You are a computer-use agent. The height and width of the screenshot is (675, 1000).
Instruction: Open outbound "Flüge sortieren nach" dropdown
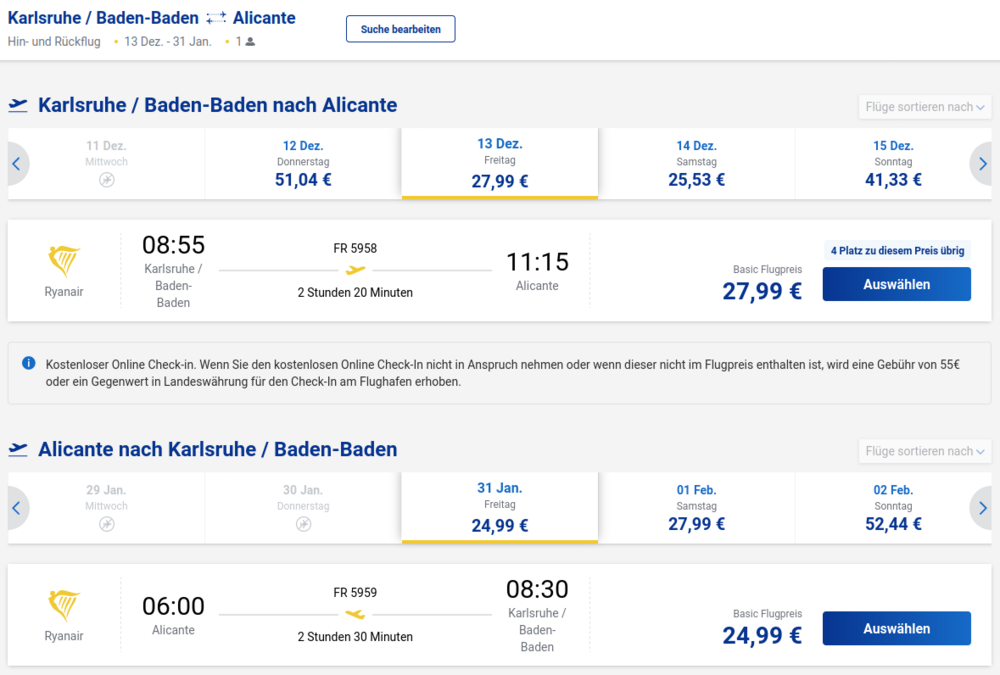tap(924, 107)
